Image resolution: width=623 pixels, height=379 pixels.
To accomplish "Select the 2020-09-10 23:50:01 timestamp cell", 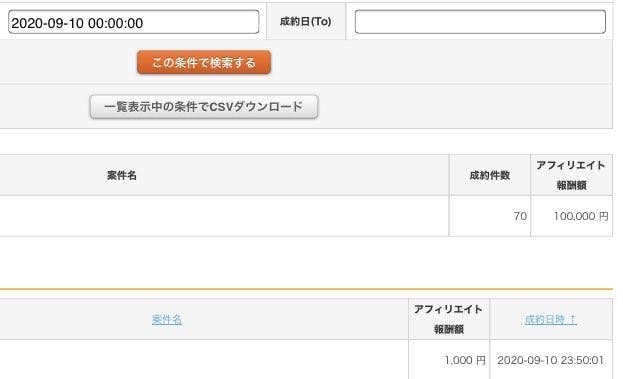I will 550,360.
